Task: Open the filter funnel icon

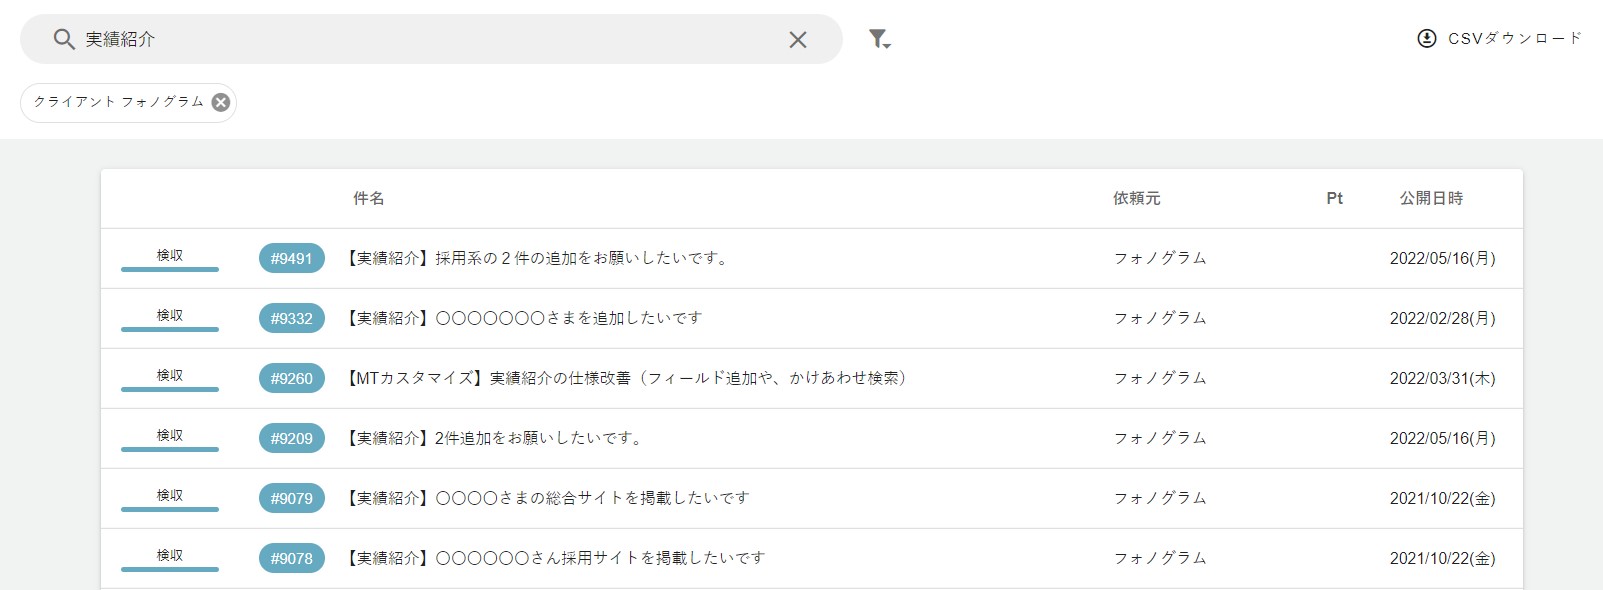Action: (878, 38)
